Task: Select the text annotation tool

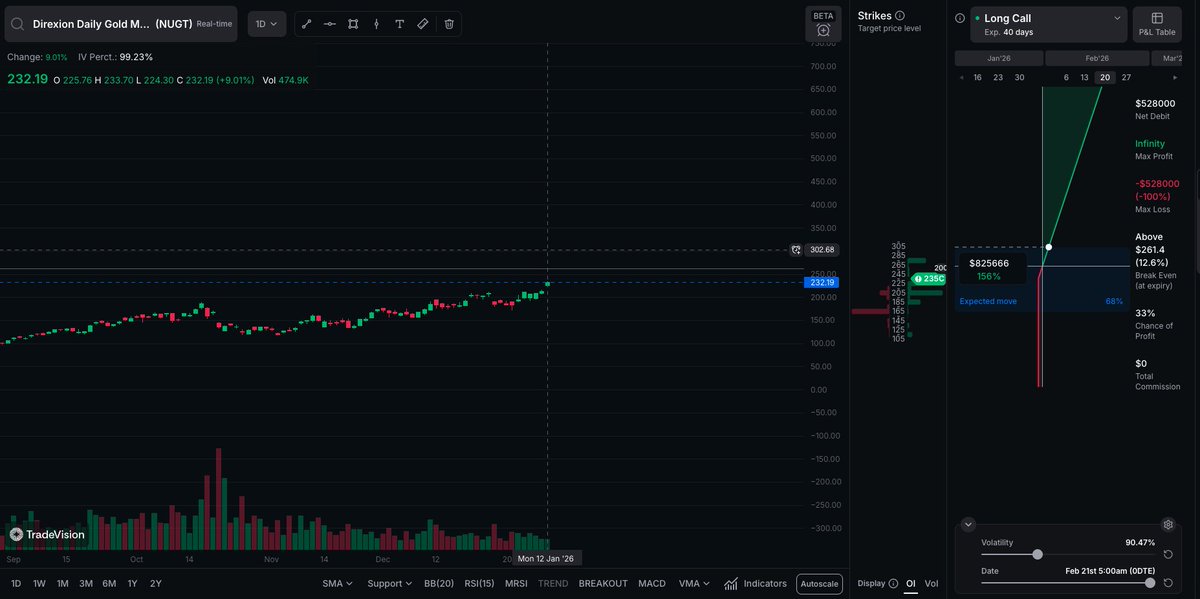Action: coord(400,23)
